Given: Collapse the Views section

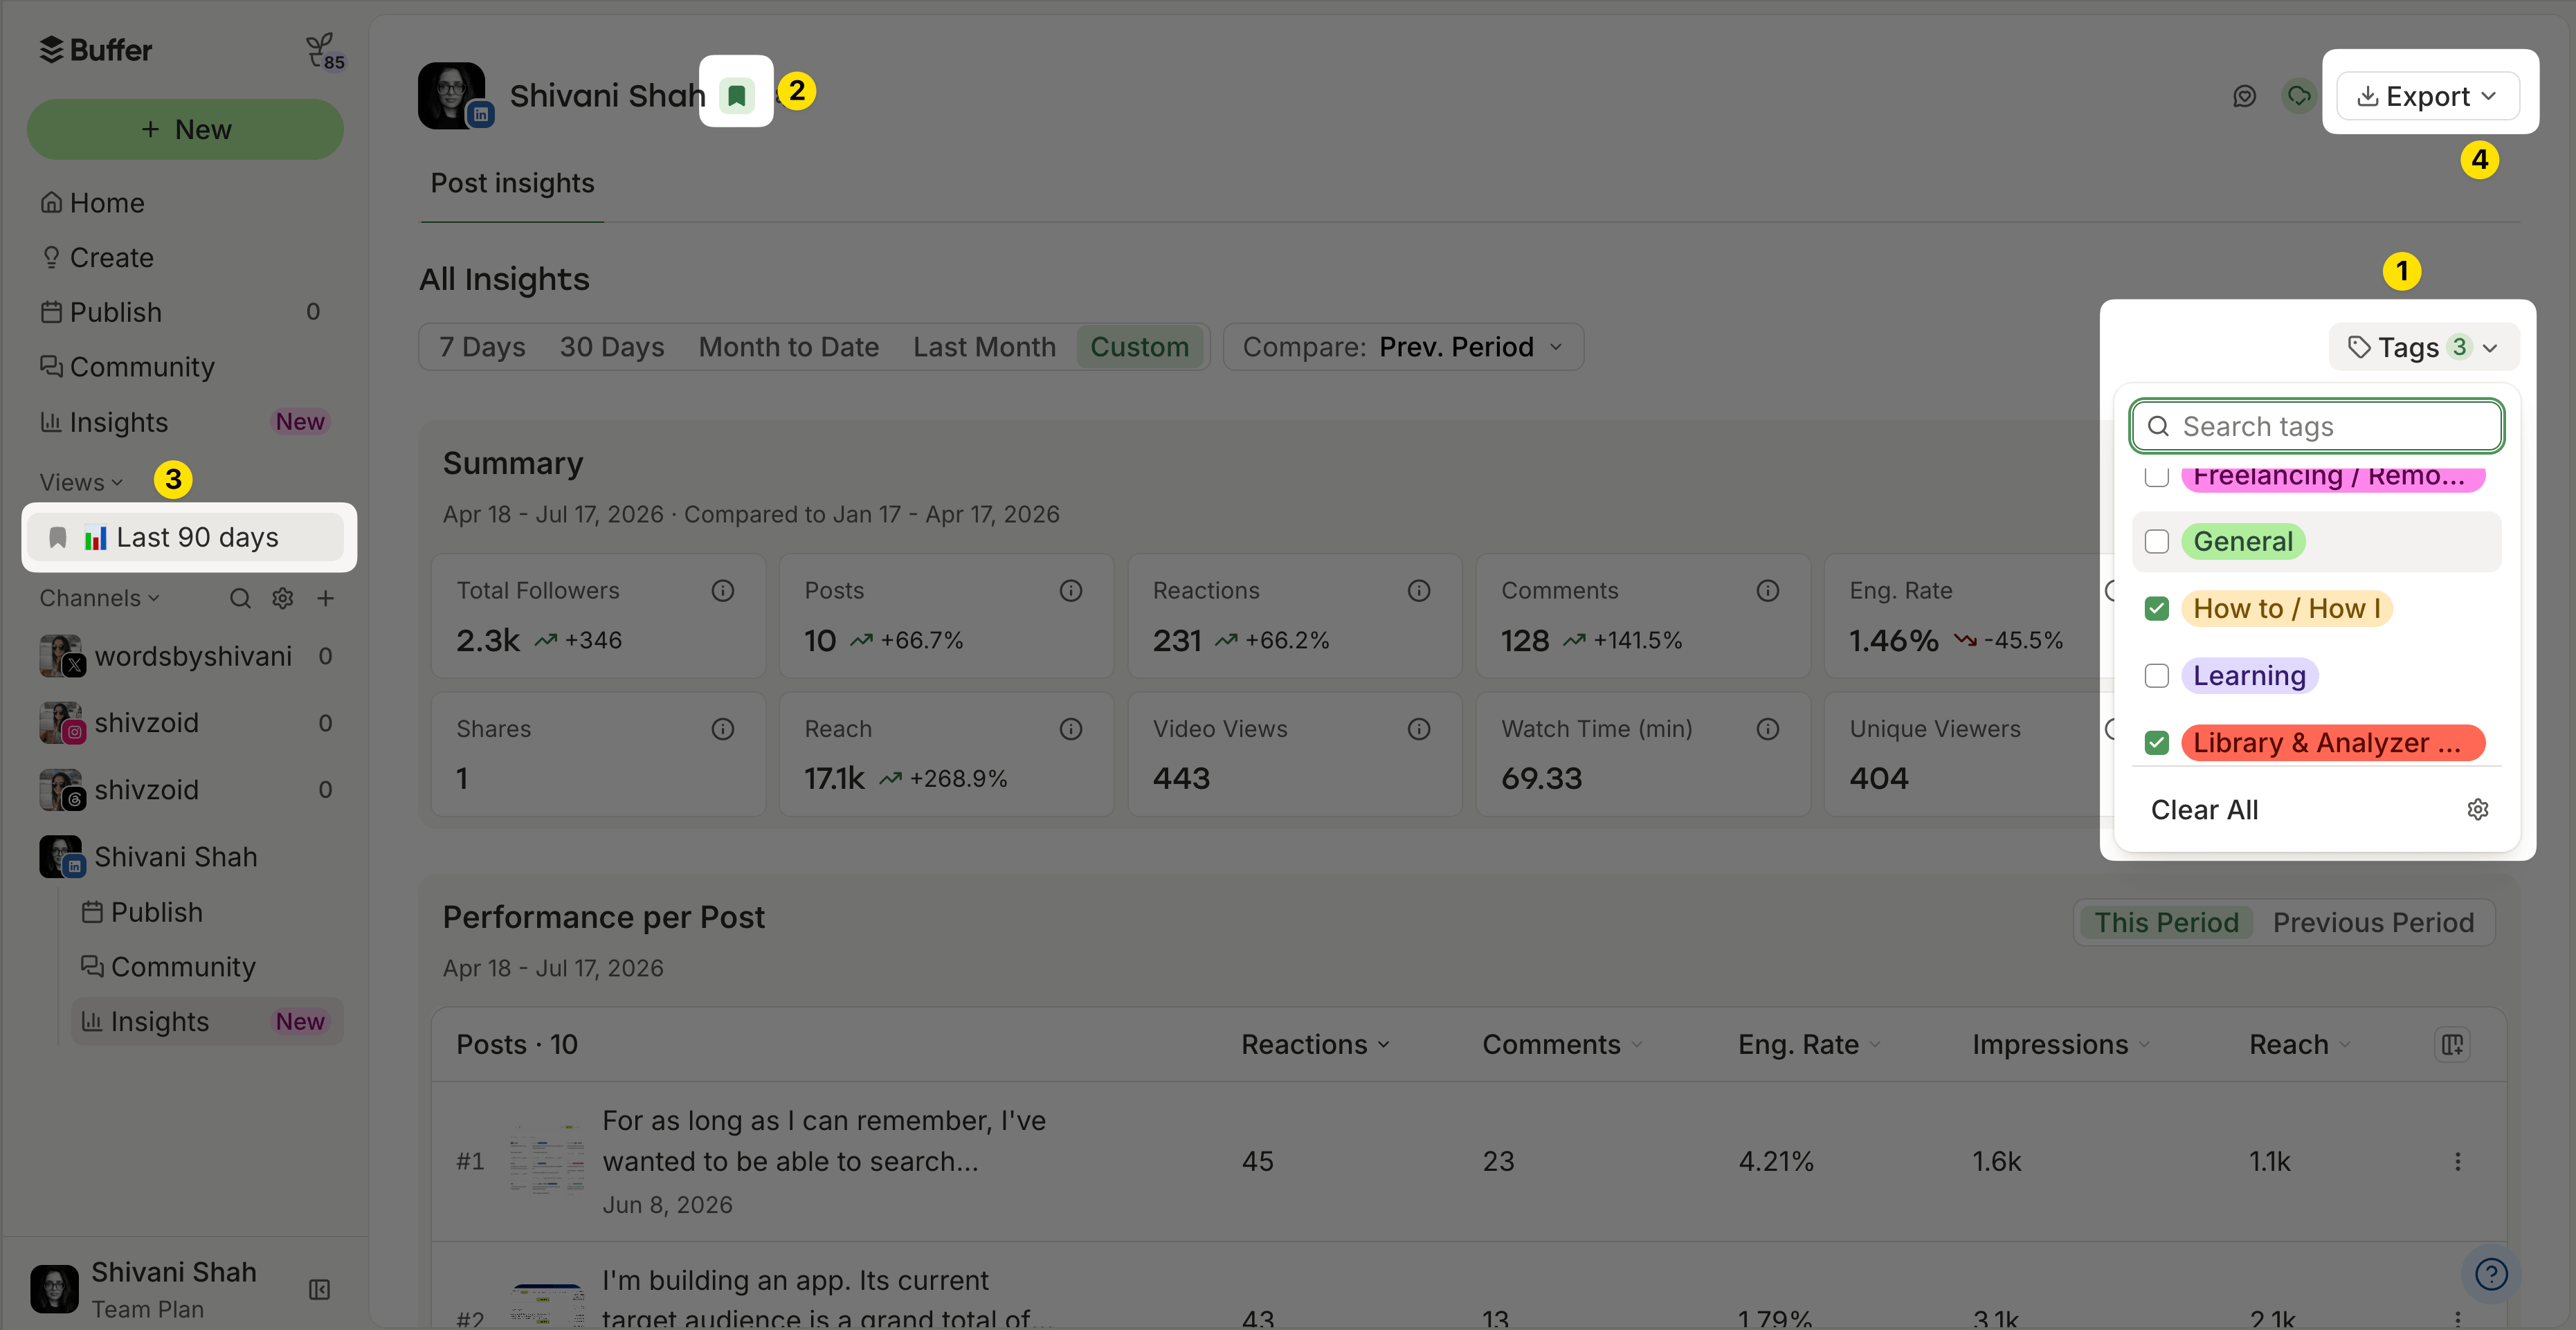Looking at the screenshot, I should tap(81, 482).
